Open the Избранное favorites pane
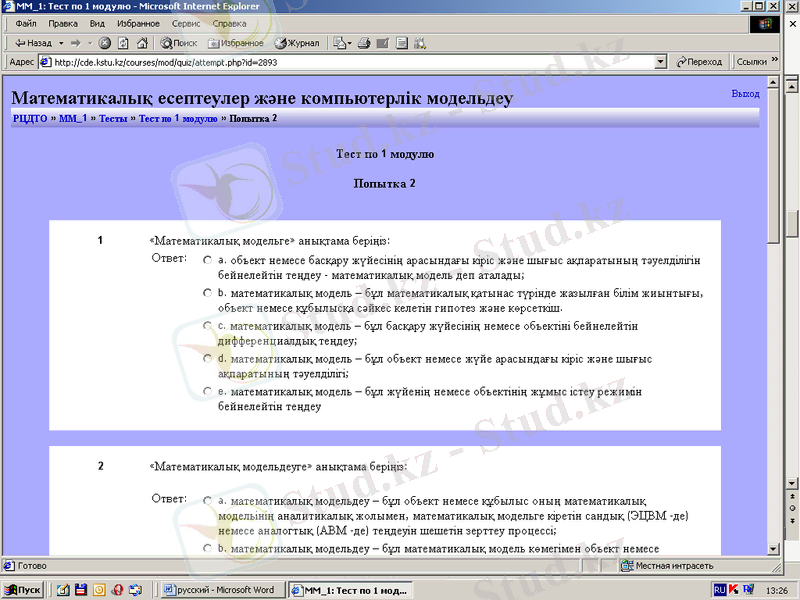The width and height of the screenshot is (800, 600). tap(236, 43)
